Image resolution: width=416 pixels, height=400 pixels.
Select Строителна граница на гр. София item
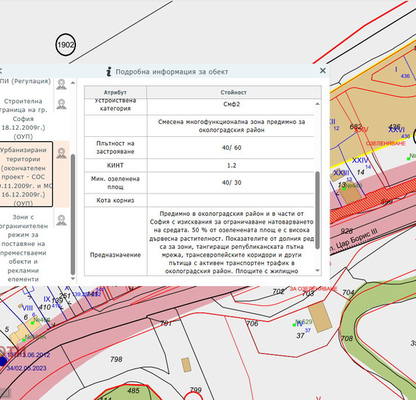24,119
